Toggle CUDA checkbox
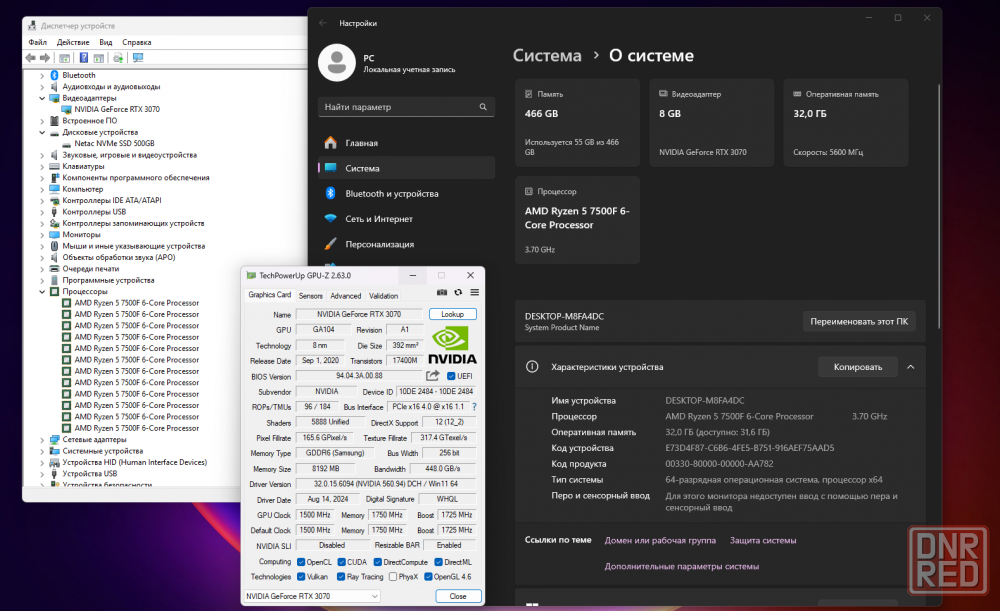This screenshot has height=611, width=1000. 341,562
